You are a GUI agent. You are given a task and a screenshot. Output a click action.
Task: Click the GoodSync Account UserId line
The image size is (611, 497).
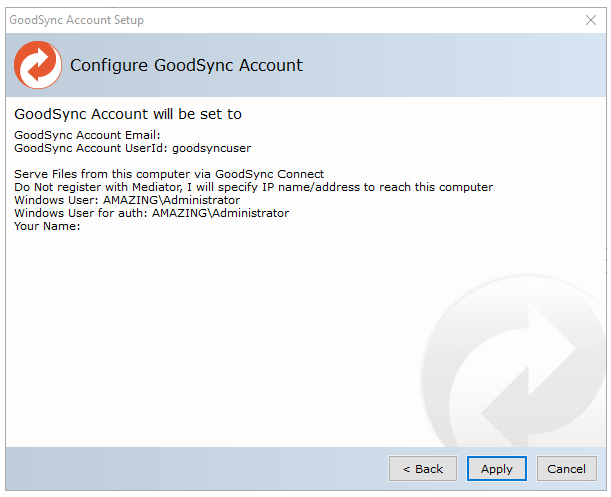[132, 147]
